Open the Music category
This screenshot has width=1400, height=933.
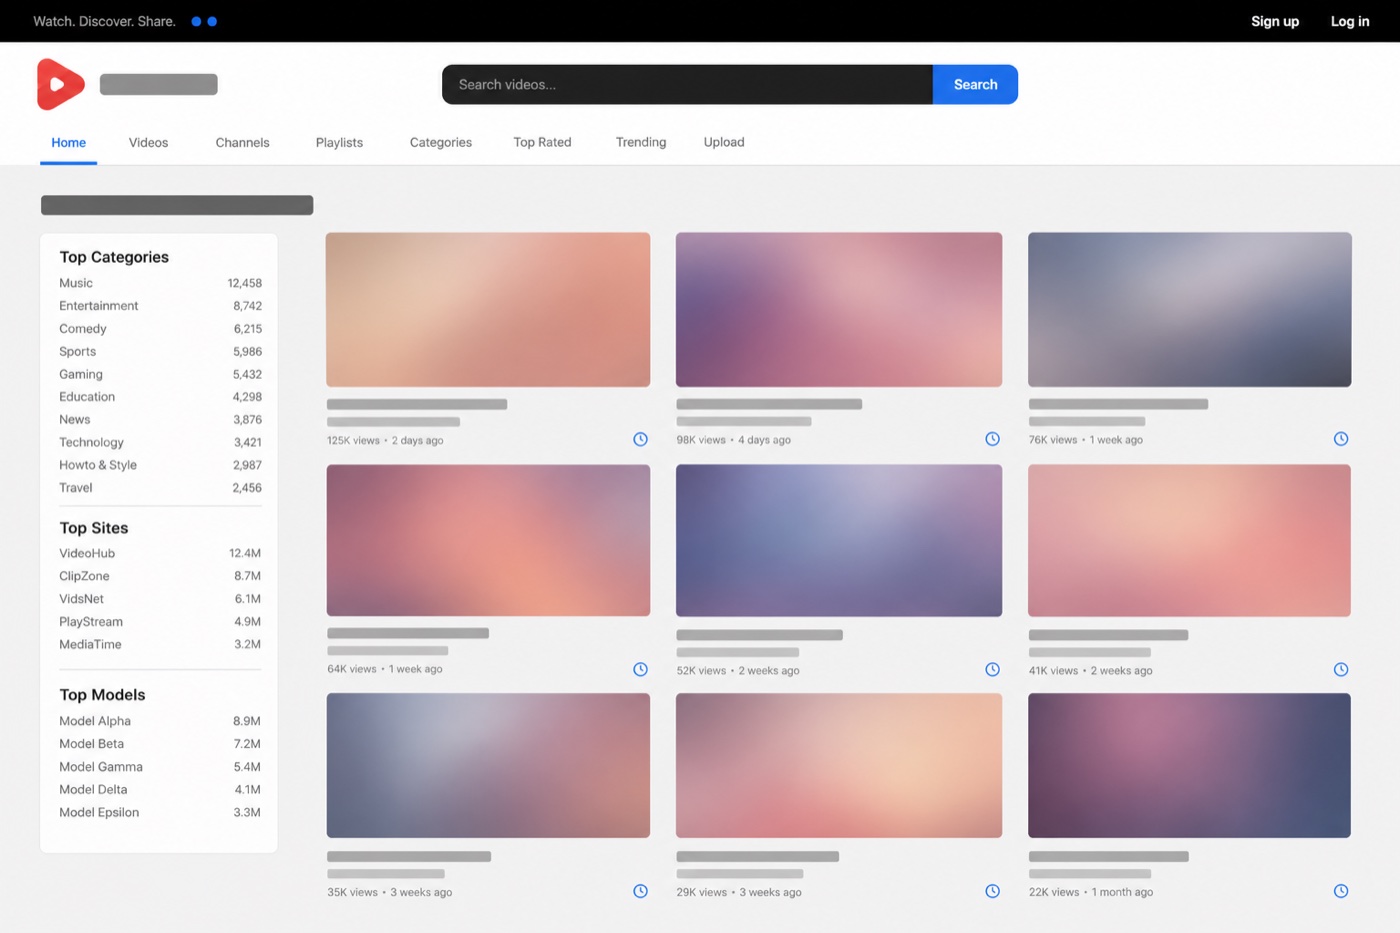(x=76, y=283)
